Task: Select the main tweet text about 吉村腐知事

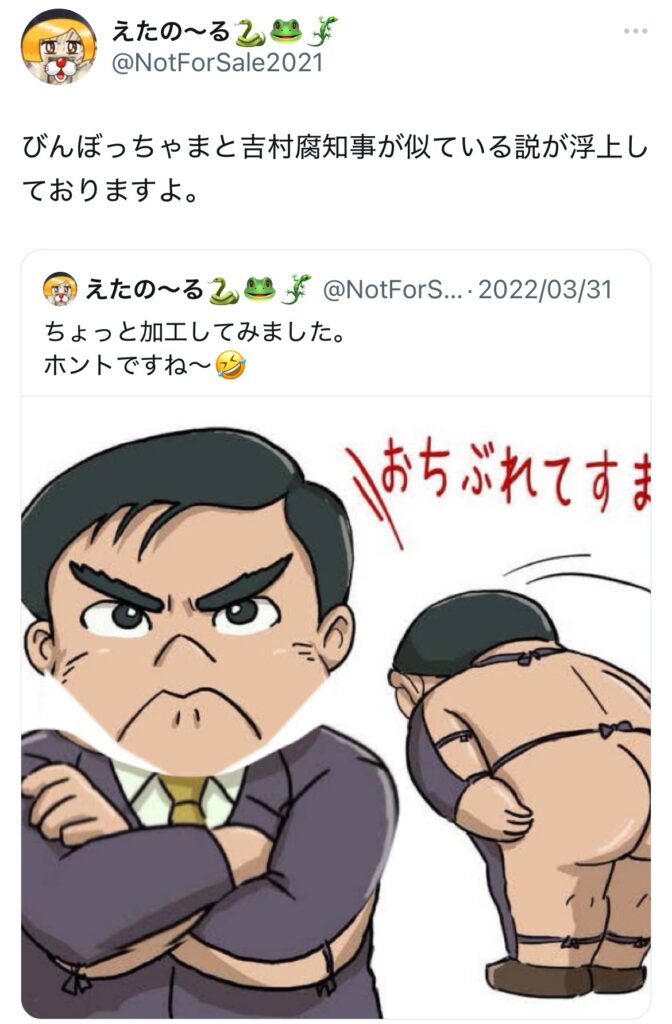Action: [334, 168]
